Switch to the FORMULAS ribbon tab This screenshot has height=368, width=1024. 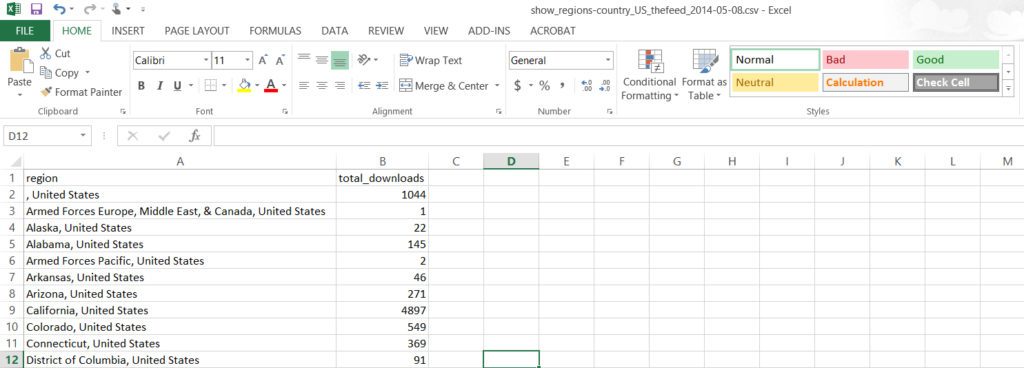(275, 31)
